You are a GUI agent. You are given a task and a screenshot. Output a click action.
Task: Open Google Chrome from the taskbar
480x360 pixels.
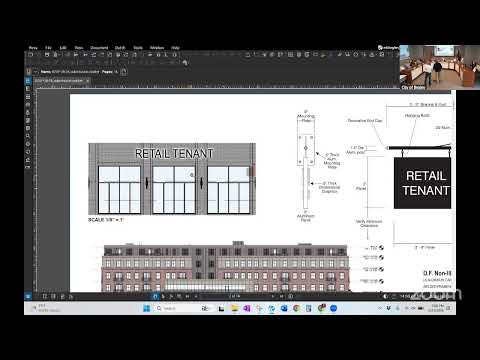pyautogui.click(x=296, y=308)
